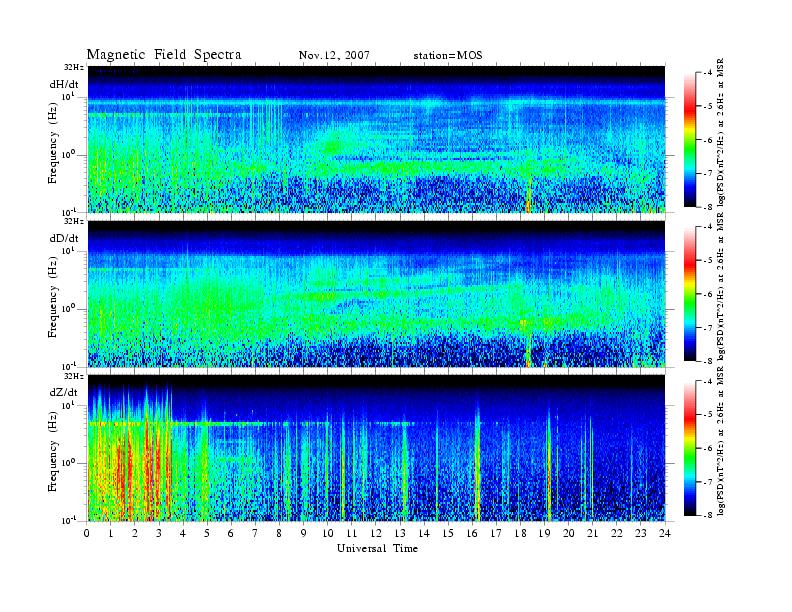Click the 32Hz label above the dH/dt panel
This screenshot has height=612, width=792.
74,67
